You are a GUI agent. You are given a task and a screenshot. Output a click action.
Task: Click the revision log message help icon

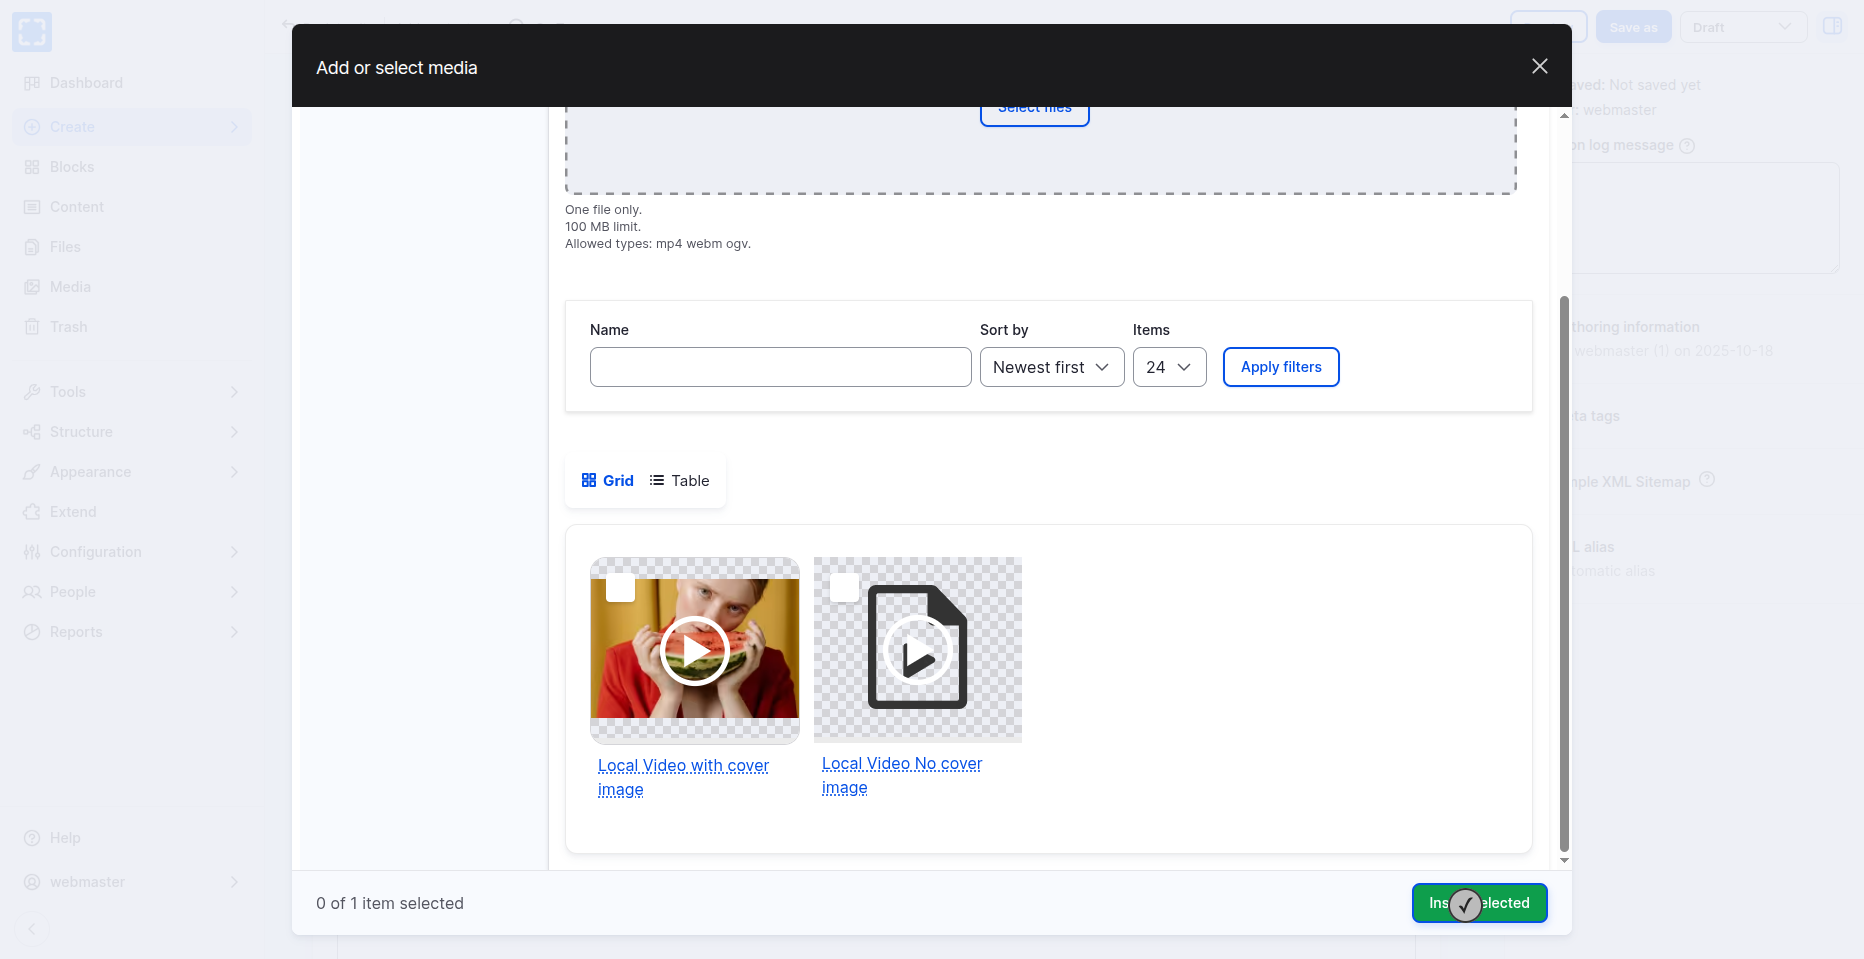(x=1687, y=146)
